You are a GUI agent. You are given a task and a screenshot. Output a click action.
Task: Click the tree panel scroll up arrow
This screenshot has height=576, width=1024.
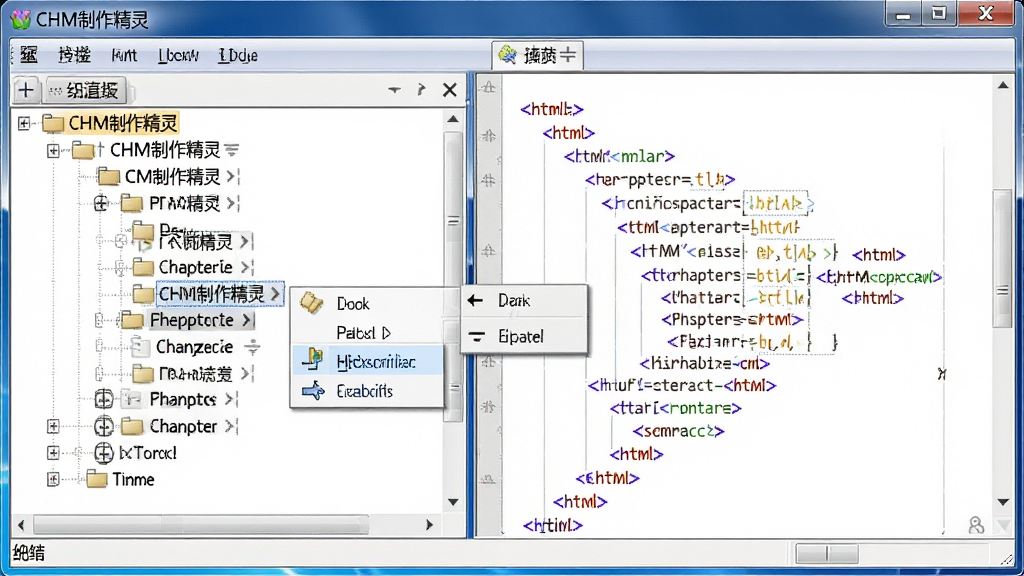click(x=453, y=120)
